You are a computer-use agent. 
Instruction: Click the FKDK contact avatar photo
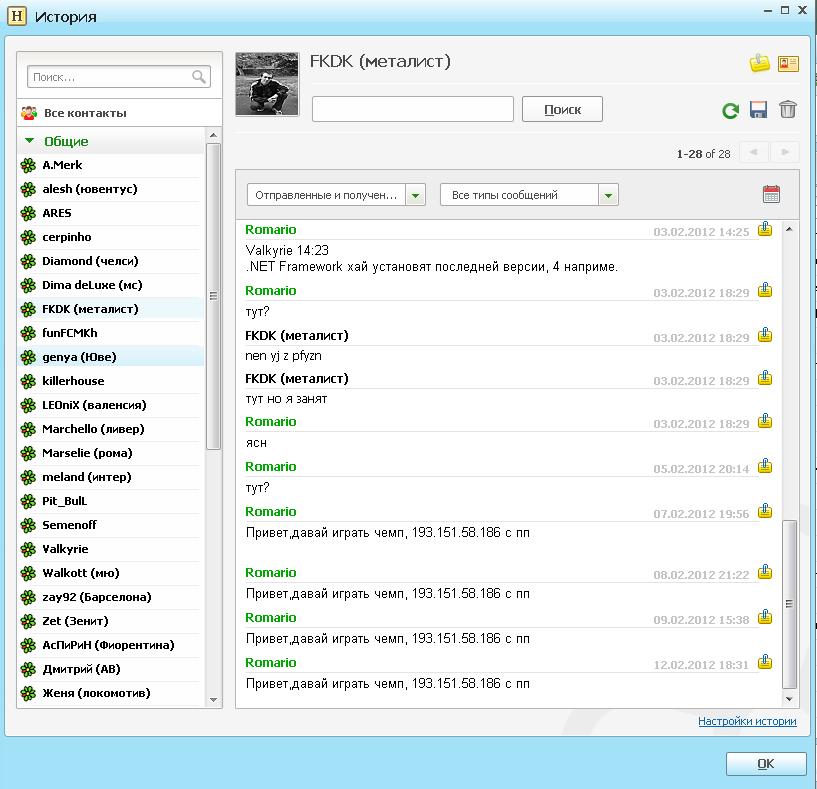click(267, 84)
